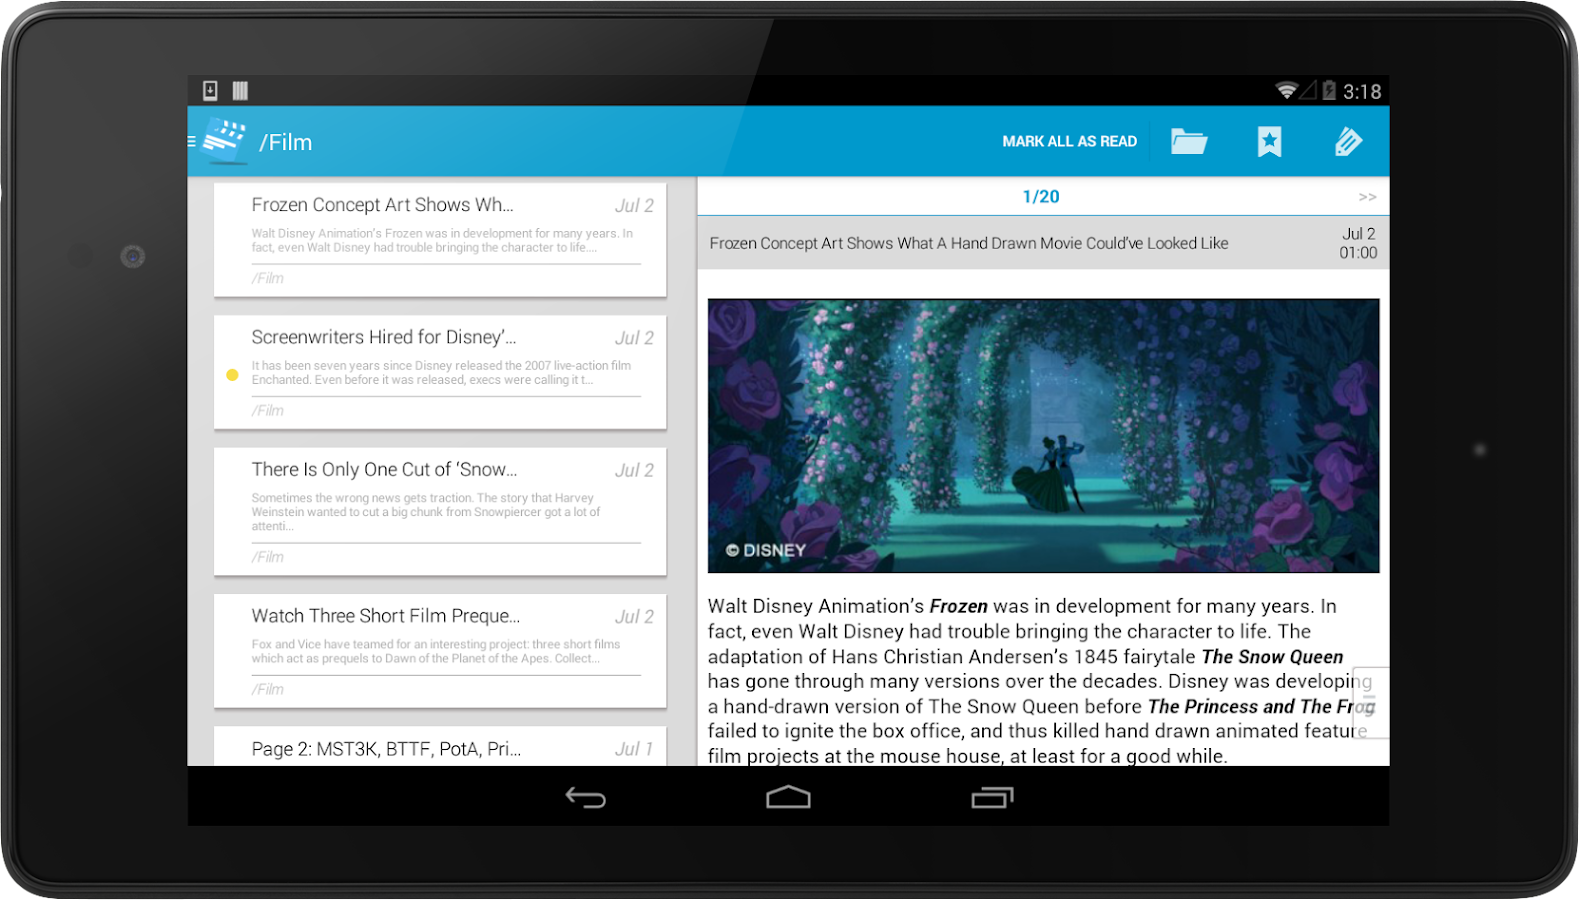Click the 3:18 clock in status bar
The width and height of the screenshot is (1579, 900).
(x=1362, y=92)
